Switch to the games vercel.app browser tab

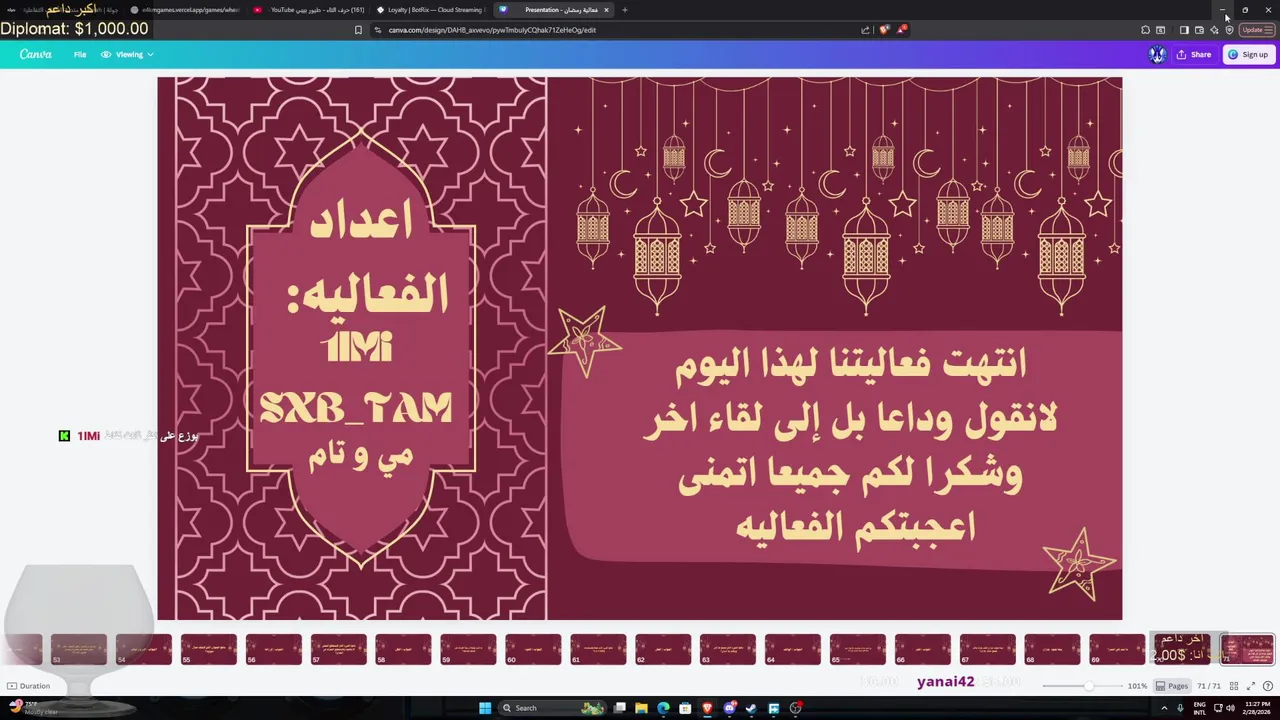(x=185, y=10)
